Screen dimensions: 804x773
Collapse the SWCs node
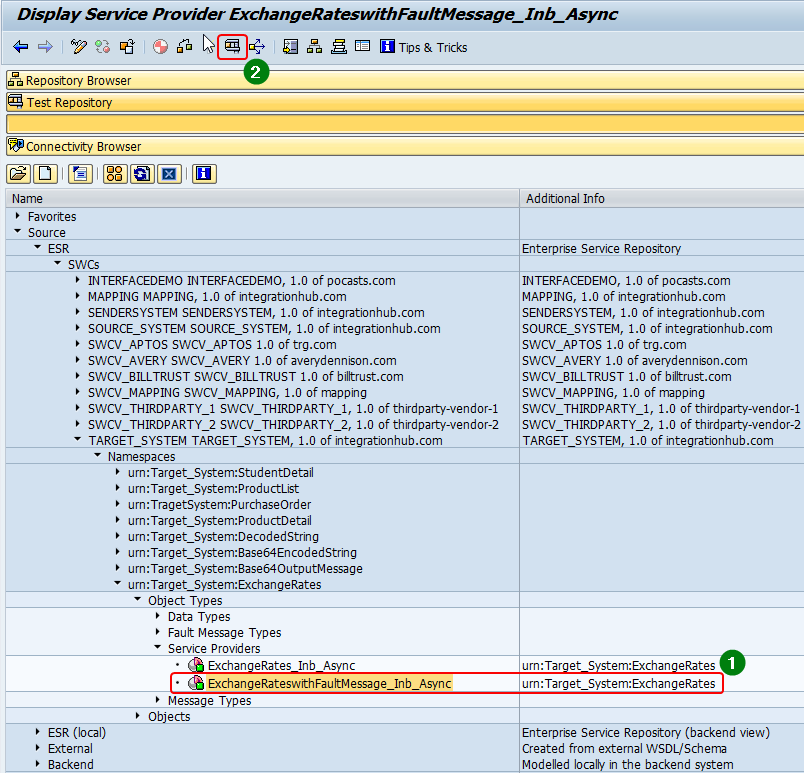click(58, 263)
